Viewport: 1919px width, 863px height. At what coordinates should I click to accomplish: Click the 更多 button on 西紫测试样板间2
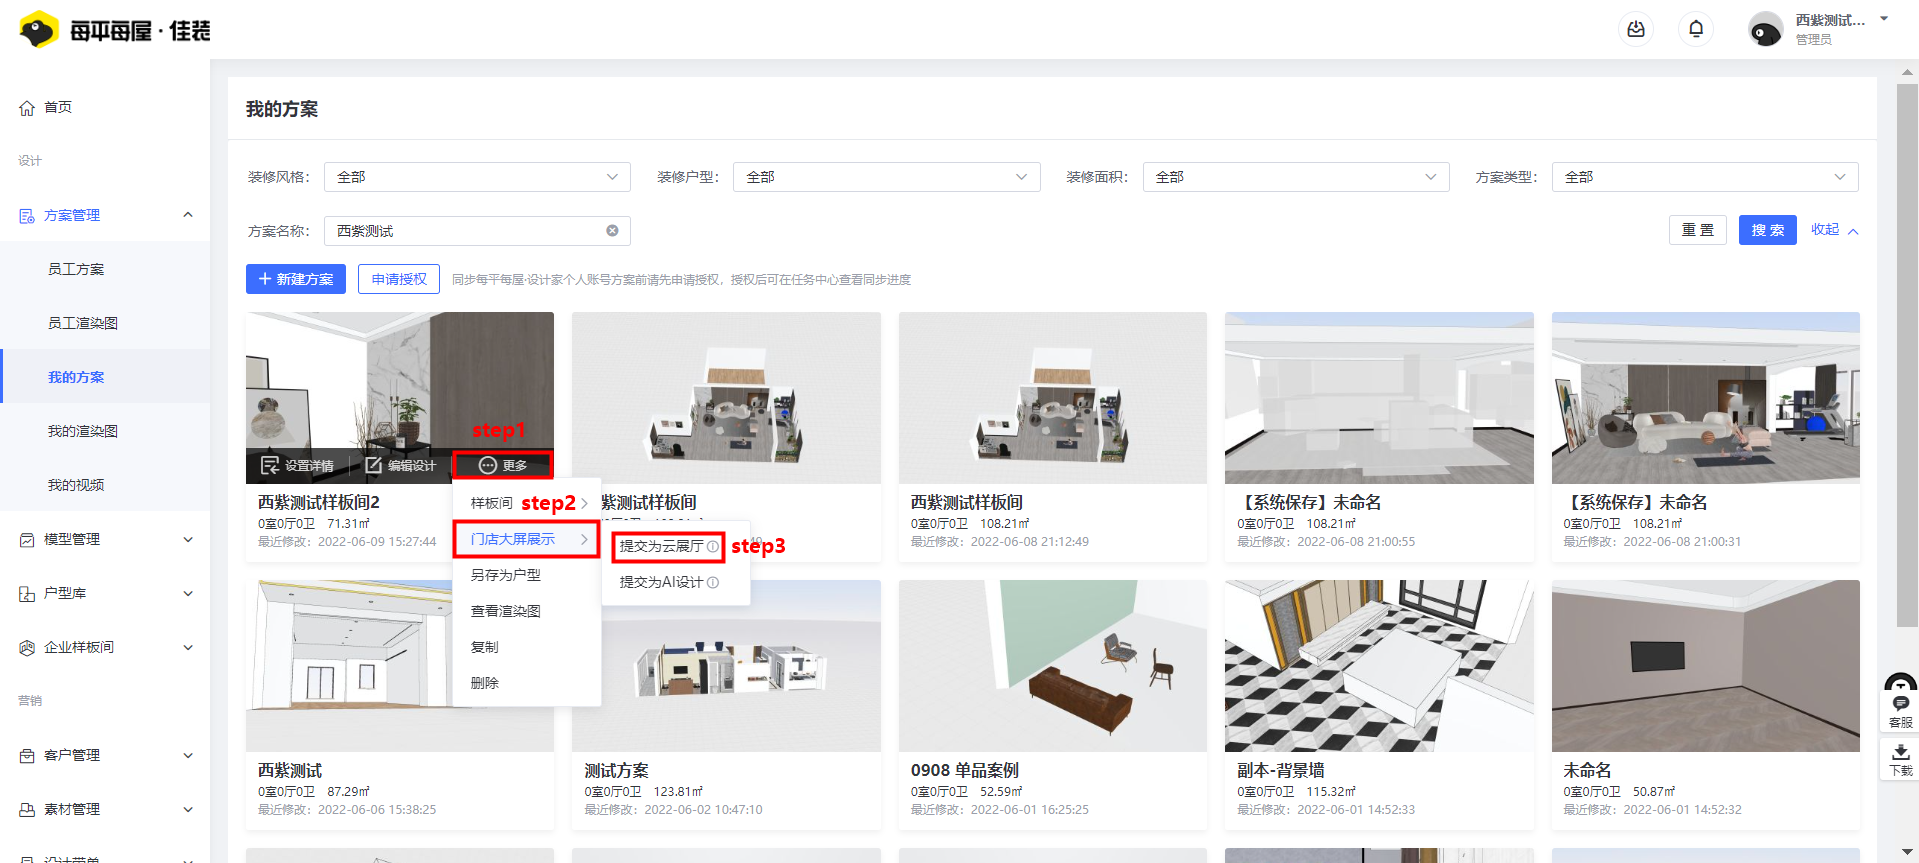tap(503, 465)
